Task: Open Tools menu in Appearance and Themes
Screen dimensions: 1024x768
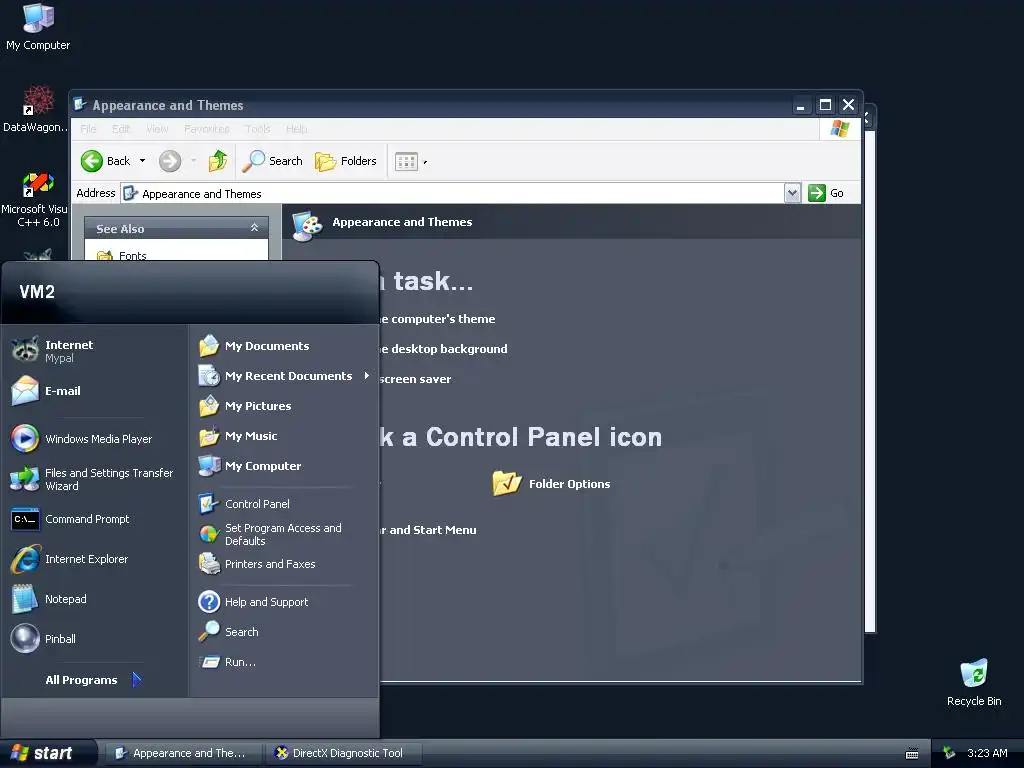Action: 258,129
